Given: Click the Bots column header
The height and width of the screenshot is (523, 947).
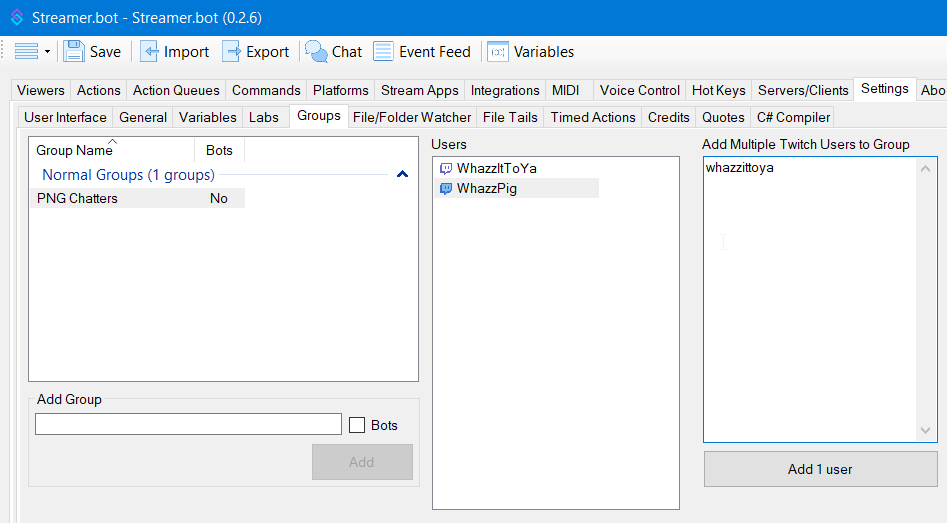Looking at the screenshot, I should click(x=219, y=150).
